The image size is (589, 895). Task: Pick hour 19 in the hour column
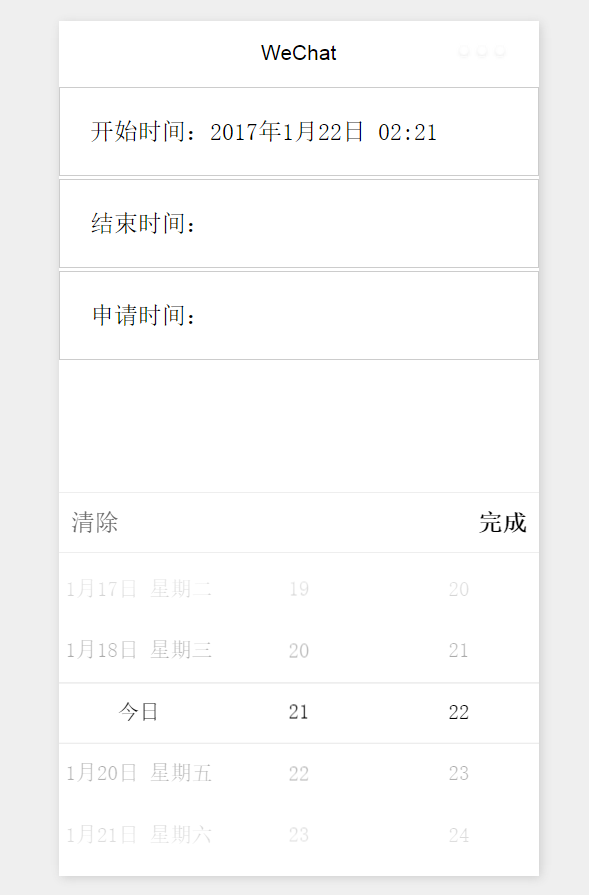tap(298, 588)
